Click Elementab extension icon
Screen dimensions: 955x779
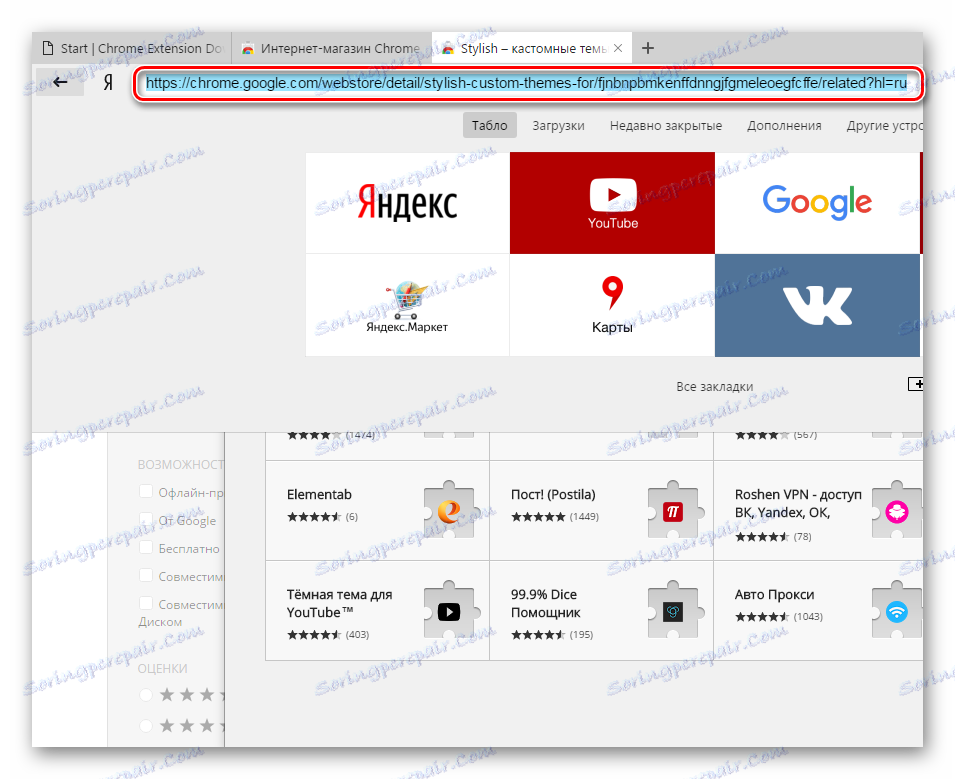pos(449,510)
